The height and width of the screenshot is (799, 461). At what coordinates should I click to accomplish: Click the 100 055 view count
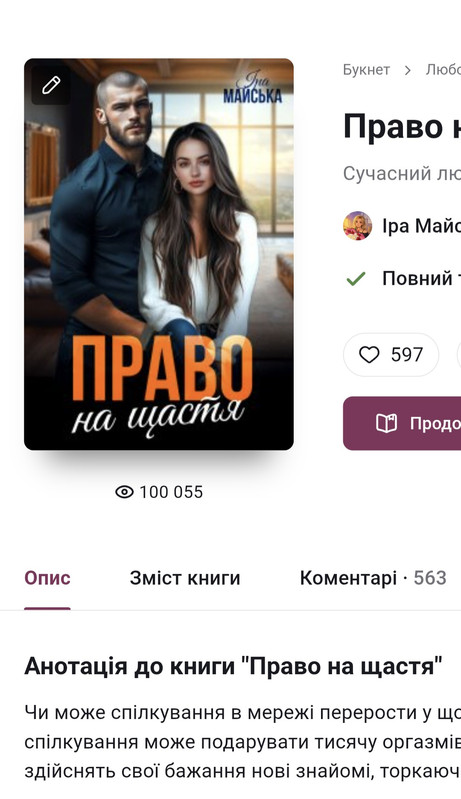[171, 492]
